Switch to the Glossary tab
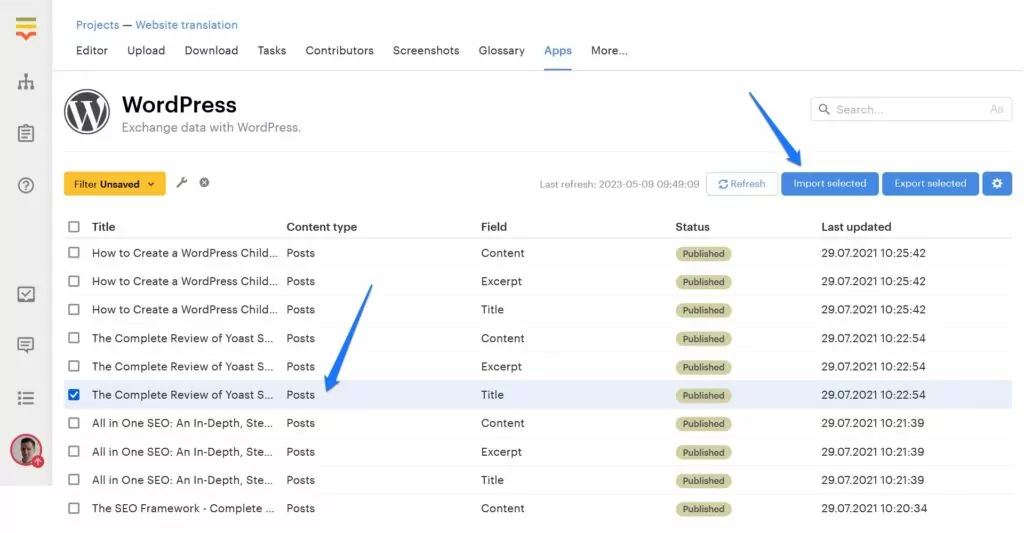 pos(502,50)
